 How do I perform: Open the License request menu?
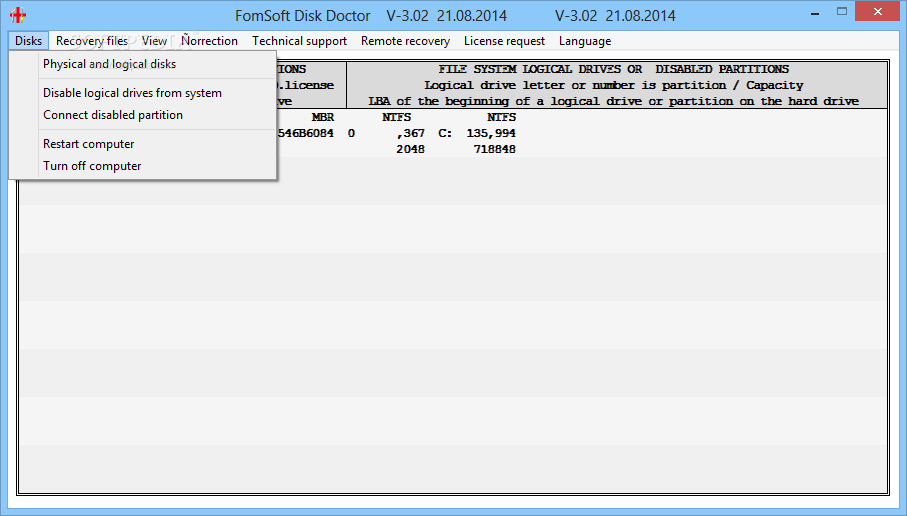click(504, 41)
